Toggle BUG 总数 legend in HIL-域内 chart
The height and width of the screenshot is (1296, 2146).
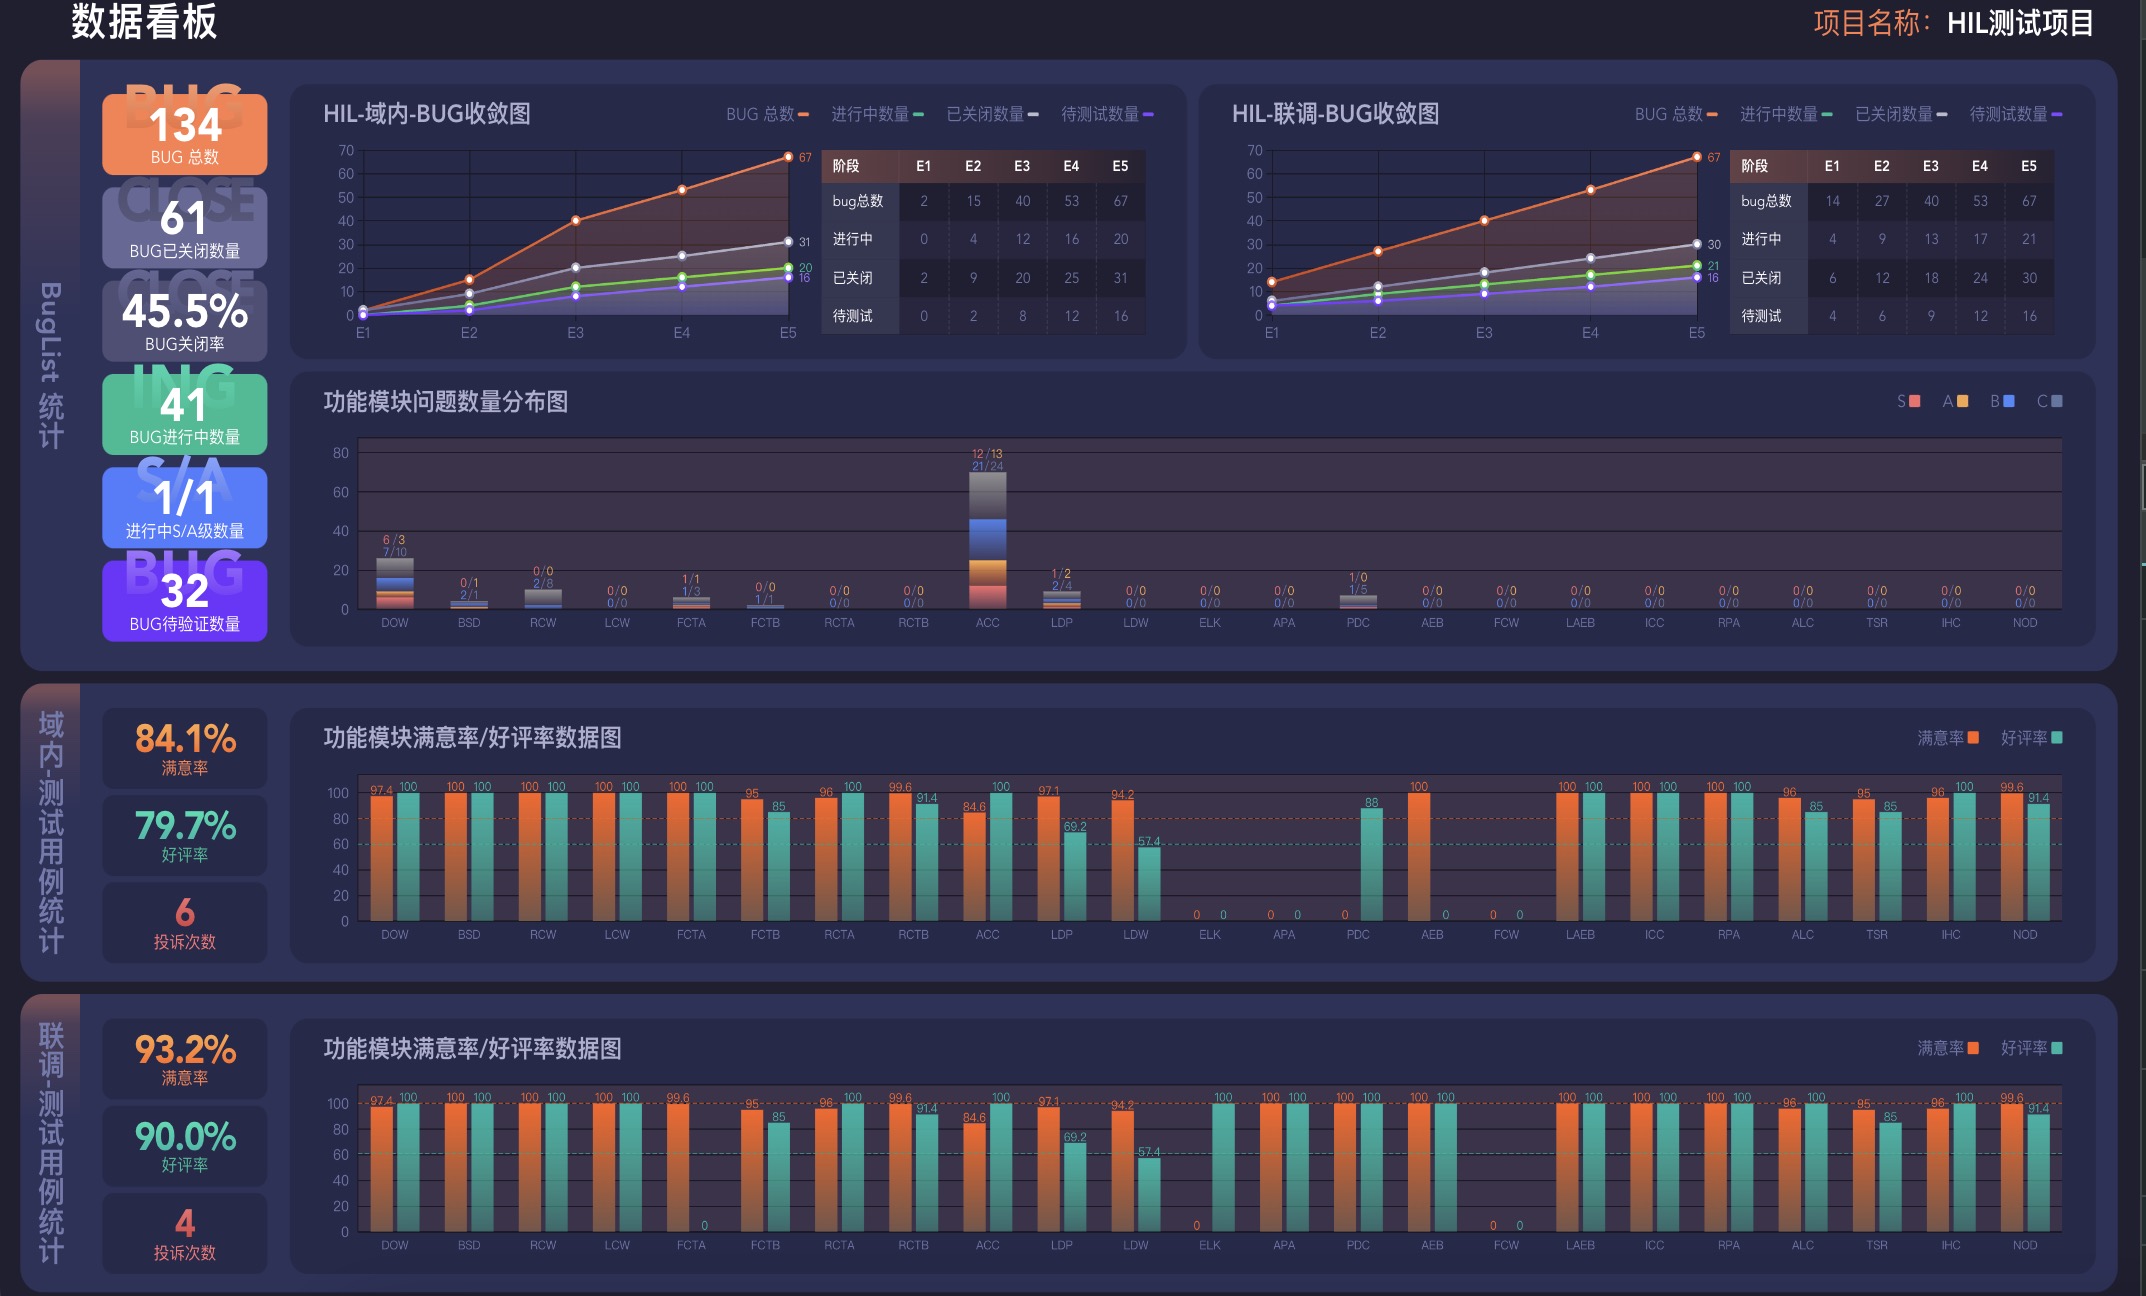pyautogui.click(x=767, y=114)
